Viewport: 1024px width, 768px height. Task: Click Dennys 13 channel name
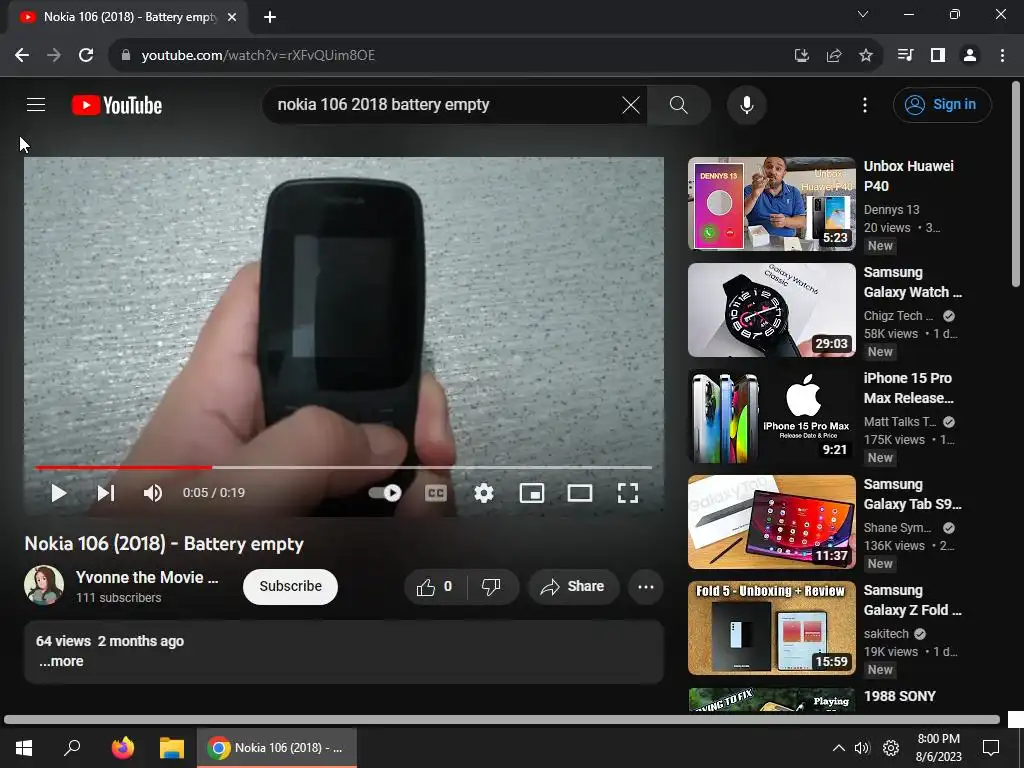pos(891,210)
